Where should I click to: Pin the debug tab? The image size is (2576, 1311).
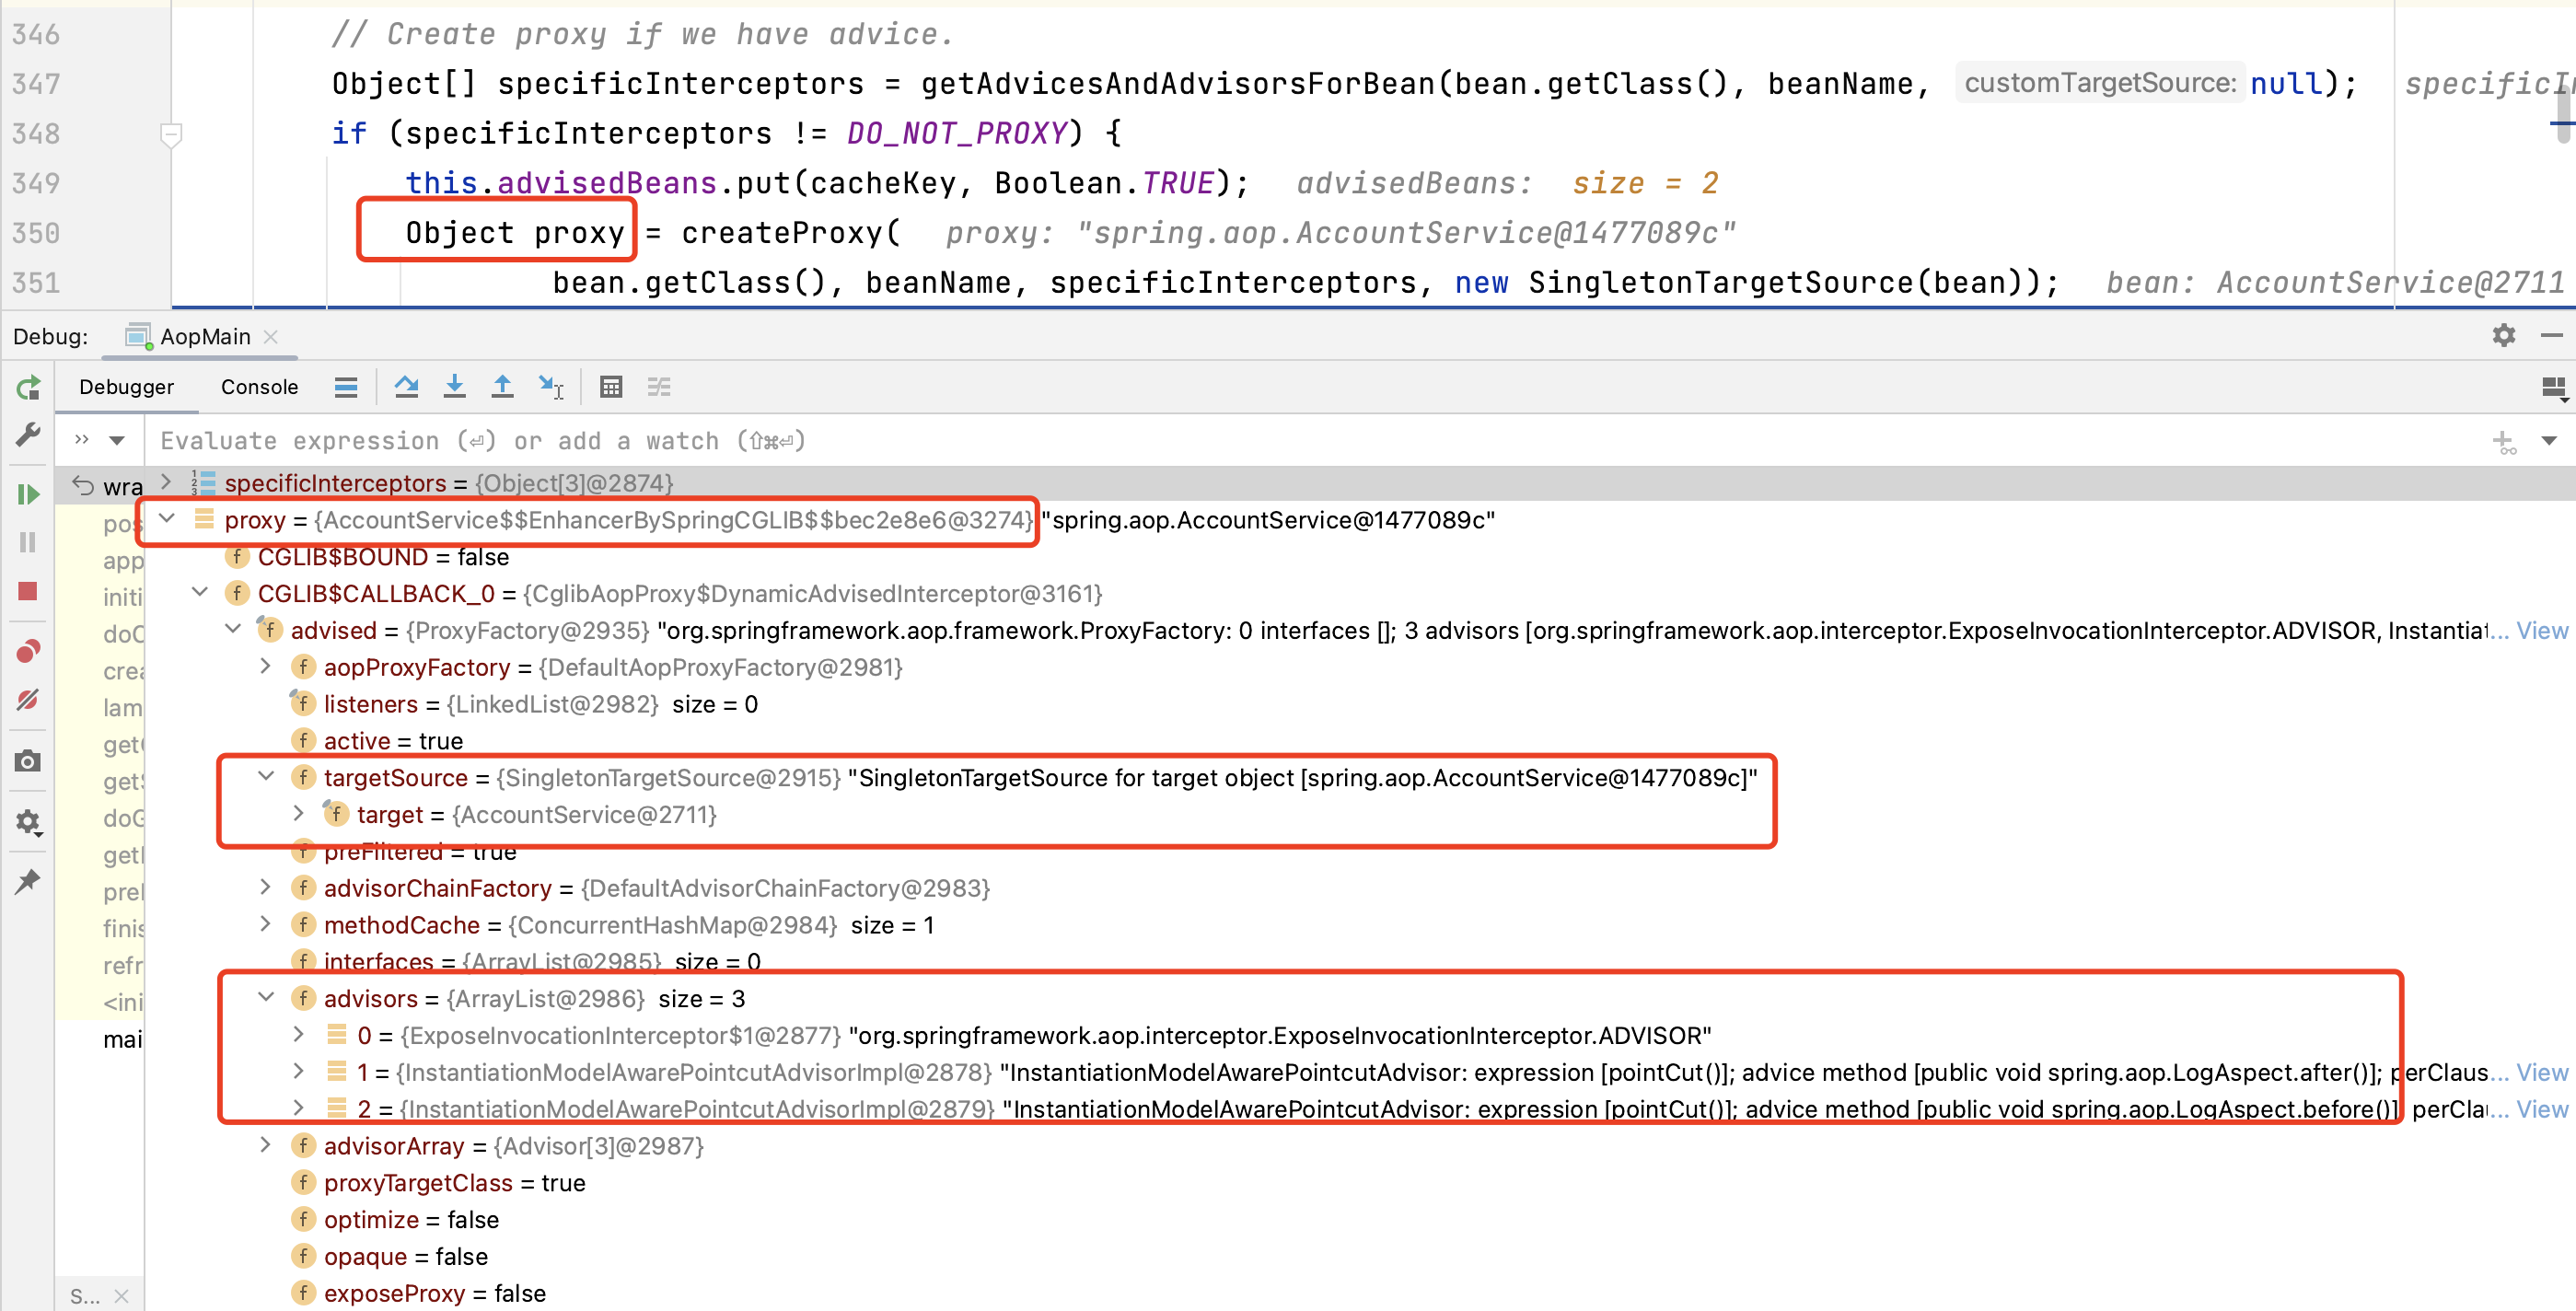pos(29,882)
